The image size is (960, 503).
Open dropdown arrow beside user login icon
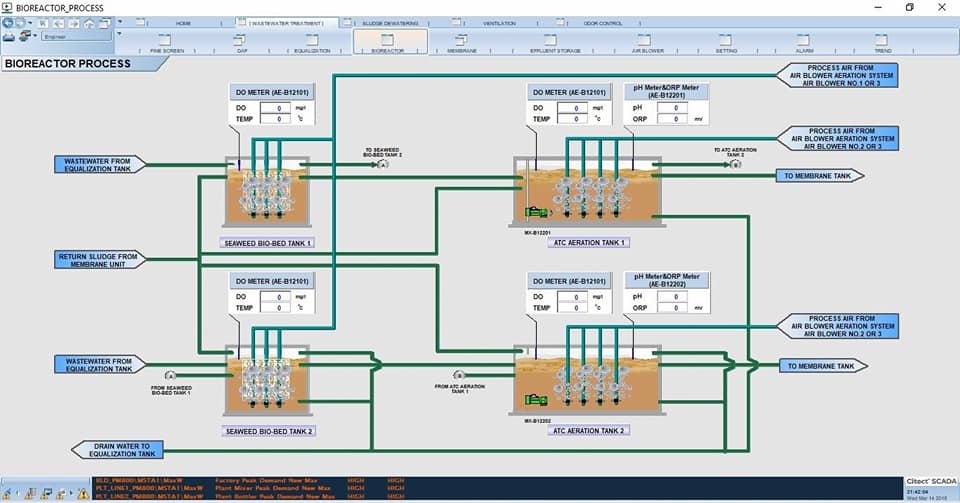pos(35,37)
